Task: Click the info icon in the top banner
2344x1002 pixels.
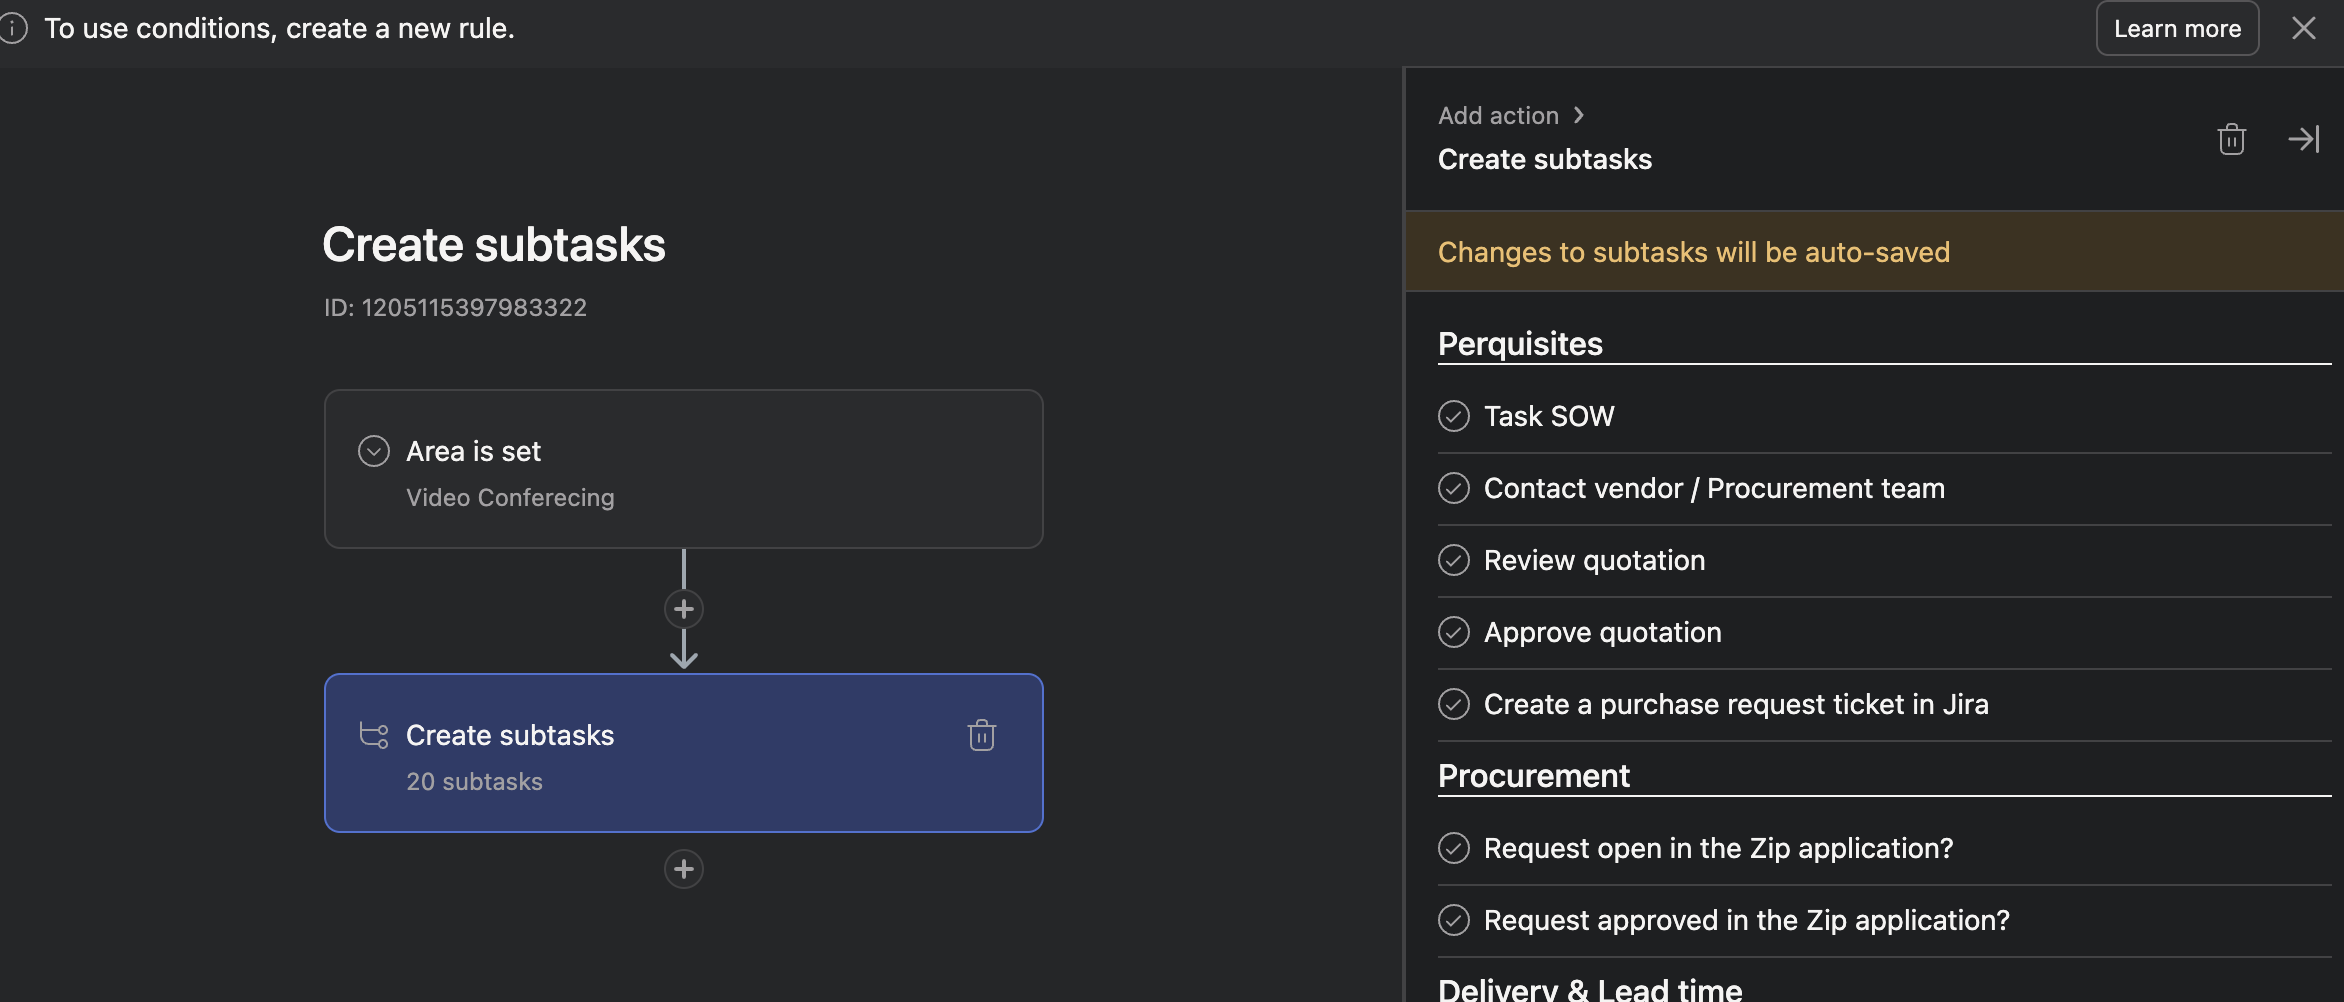Action: 13,28
